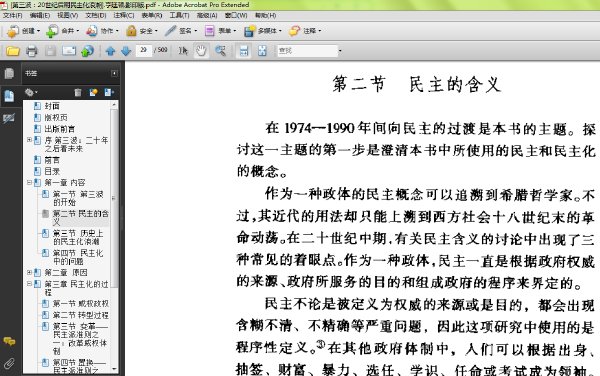Open the Combine (合并) toolbar menu
The height and width of the screenshot is (376, 600).
coord(62,31)
